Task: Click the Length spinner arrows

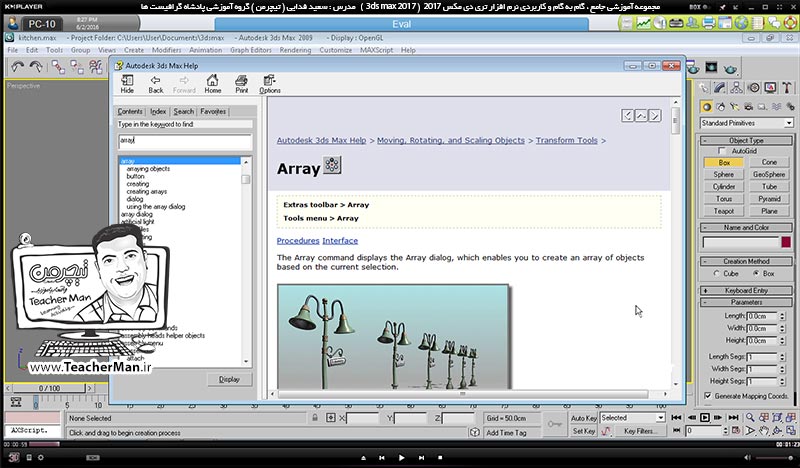Action: coord(782,316)
